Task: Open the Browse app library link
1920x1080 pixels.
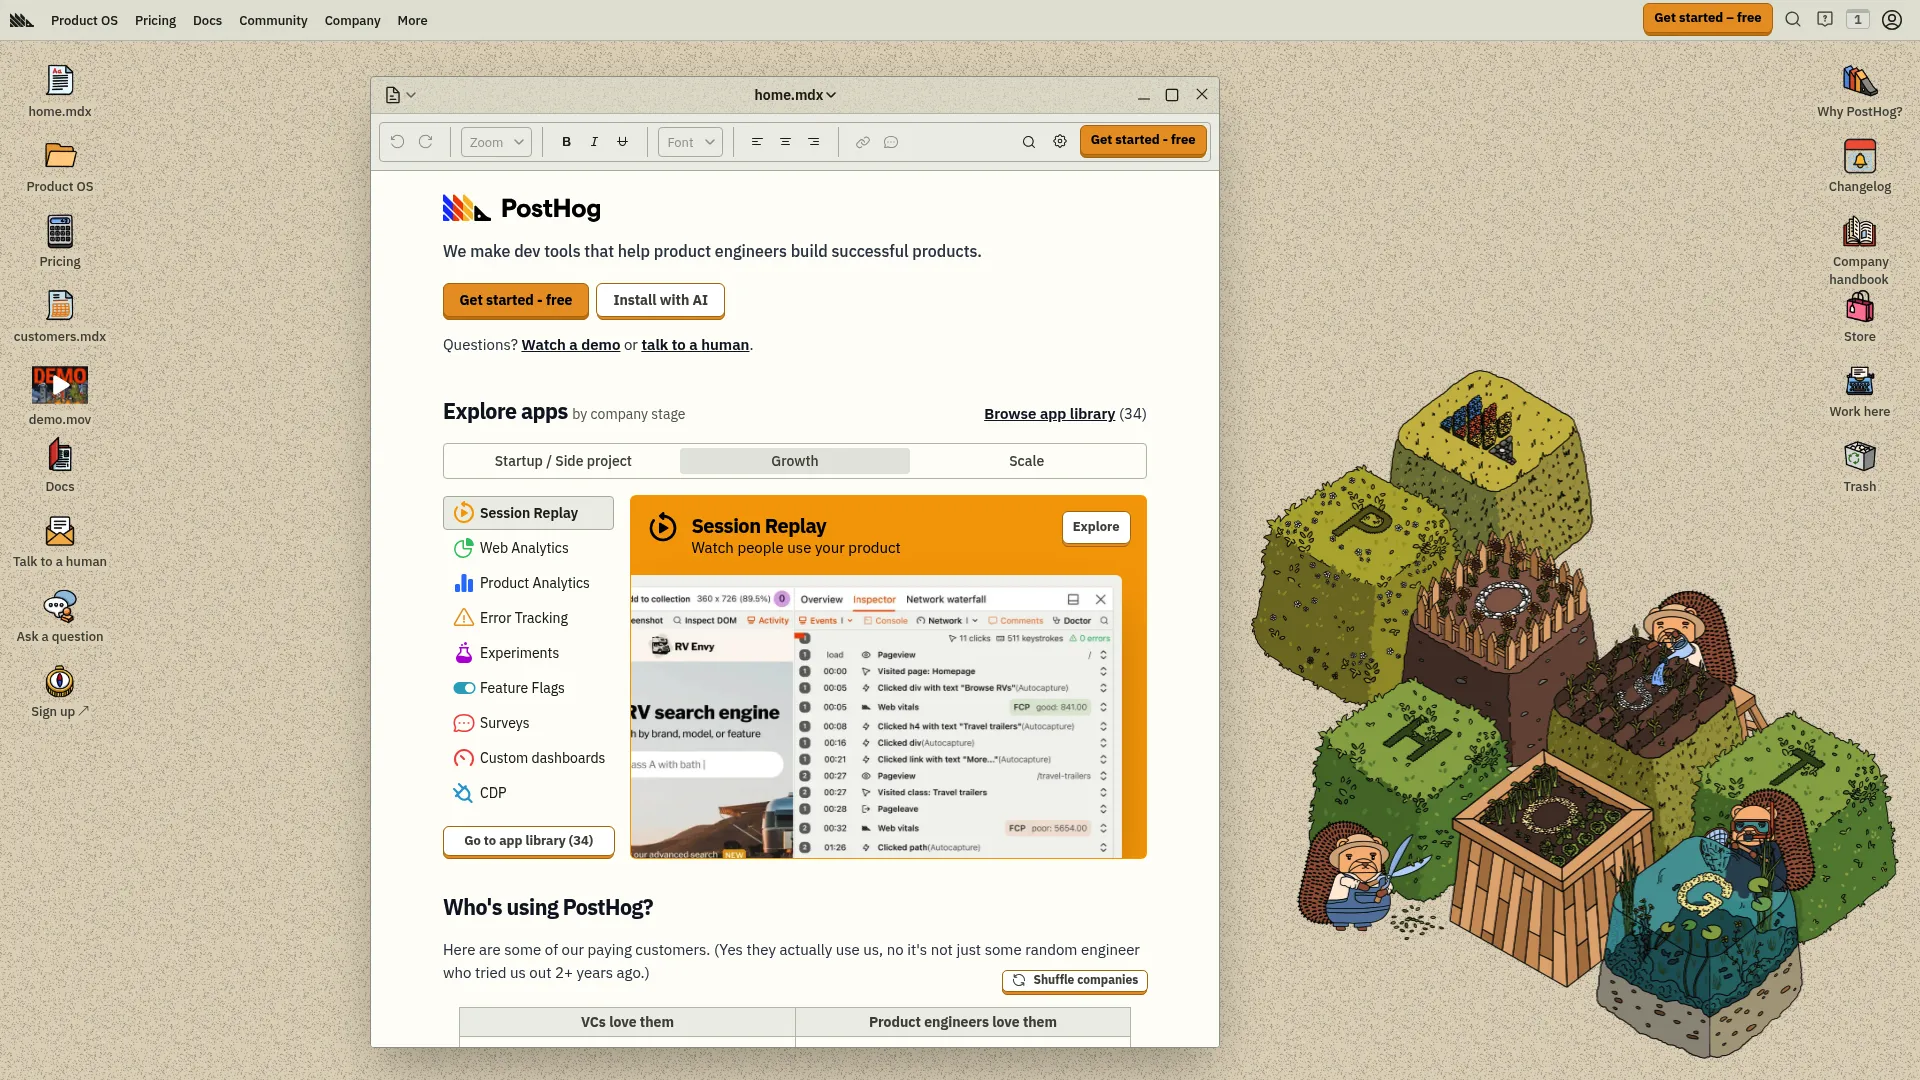Action: tap(1049, 413)
